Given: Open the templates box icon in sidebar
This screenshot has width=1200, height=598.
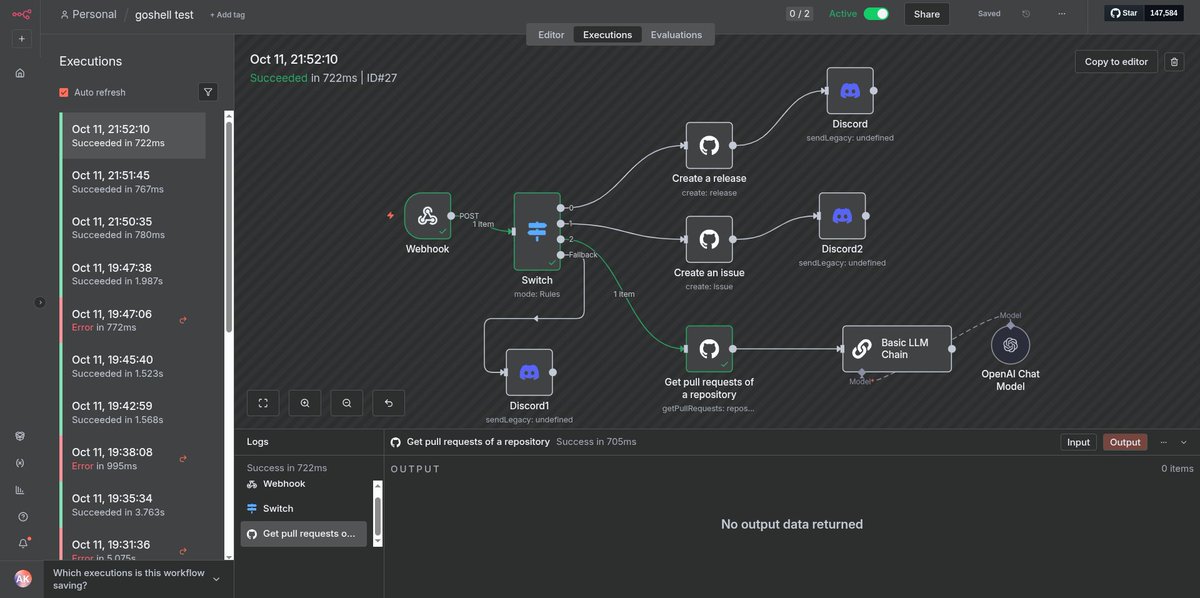Looking at the screenshot, I should [20, 436].
